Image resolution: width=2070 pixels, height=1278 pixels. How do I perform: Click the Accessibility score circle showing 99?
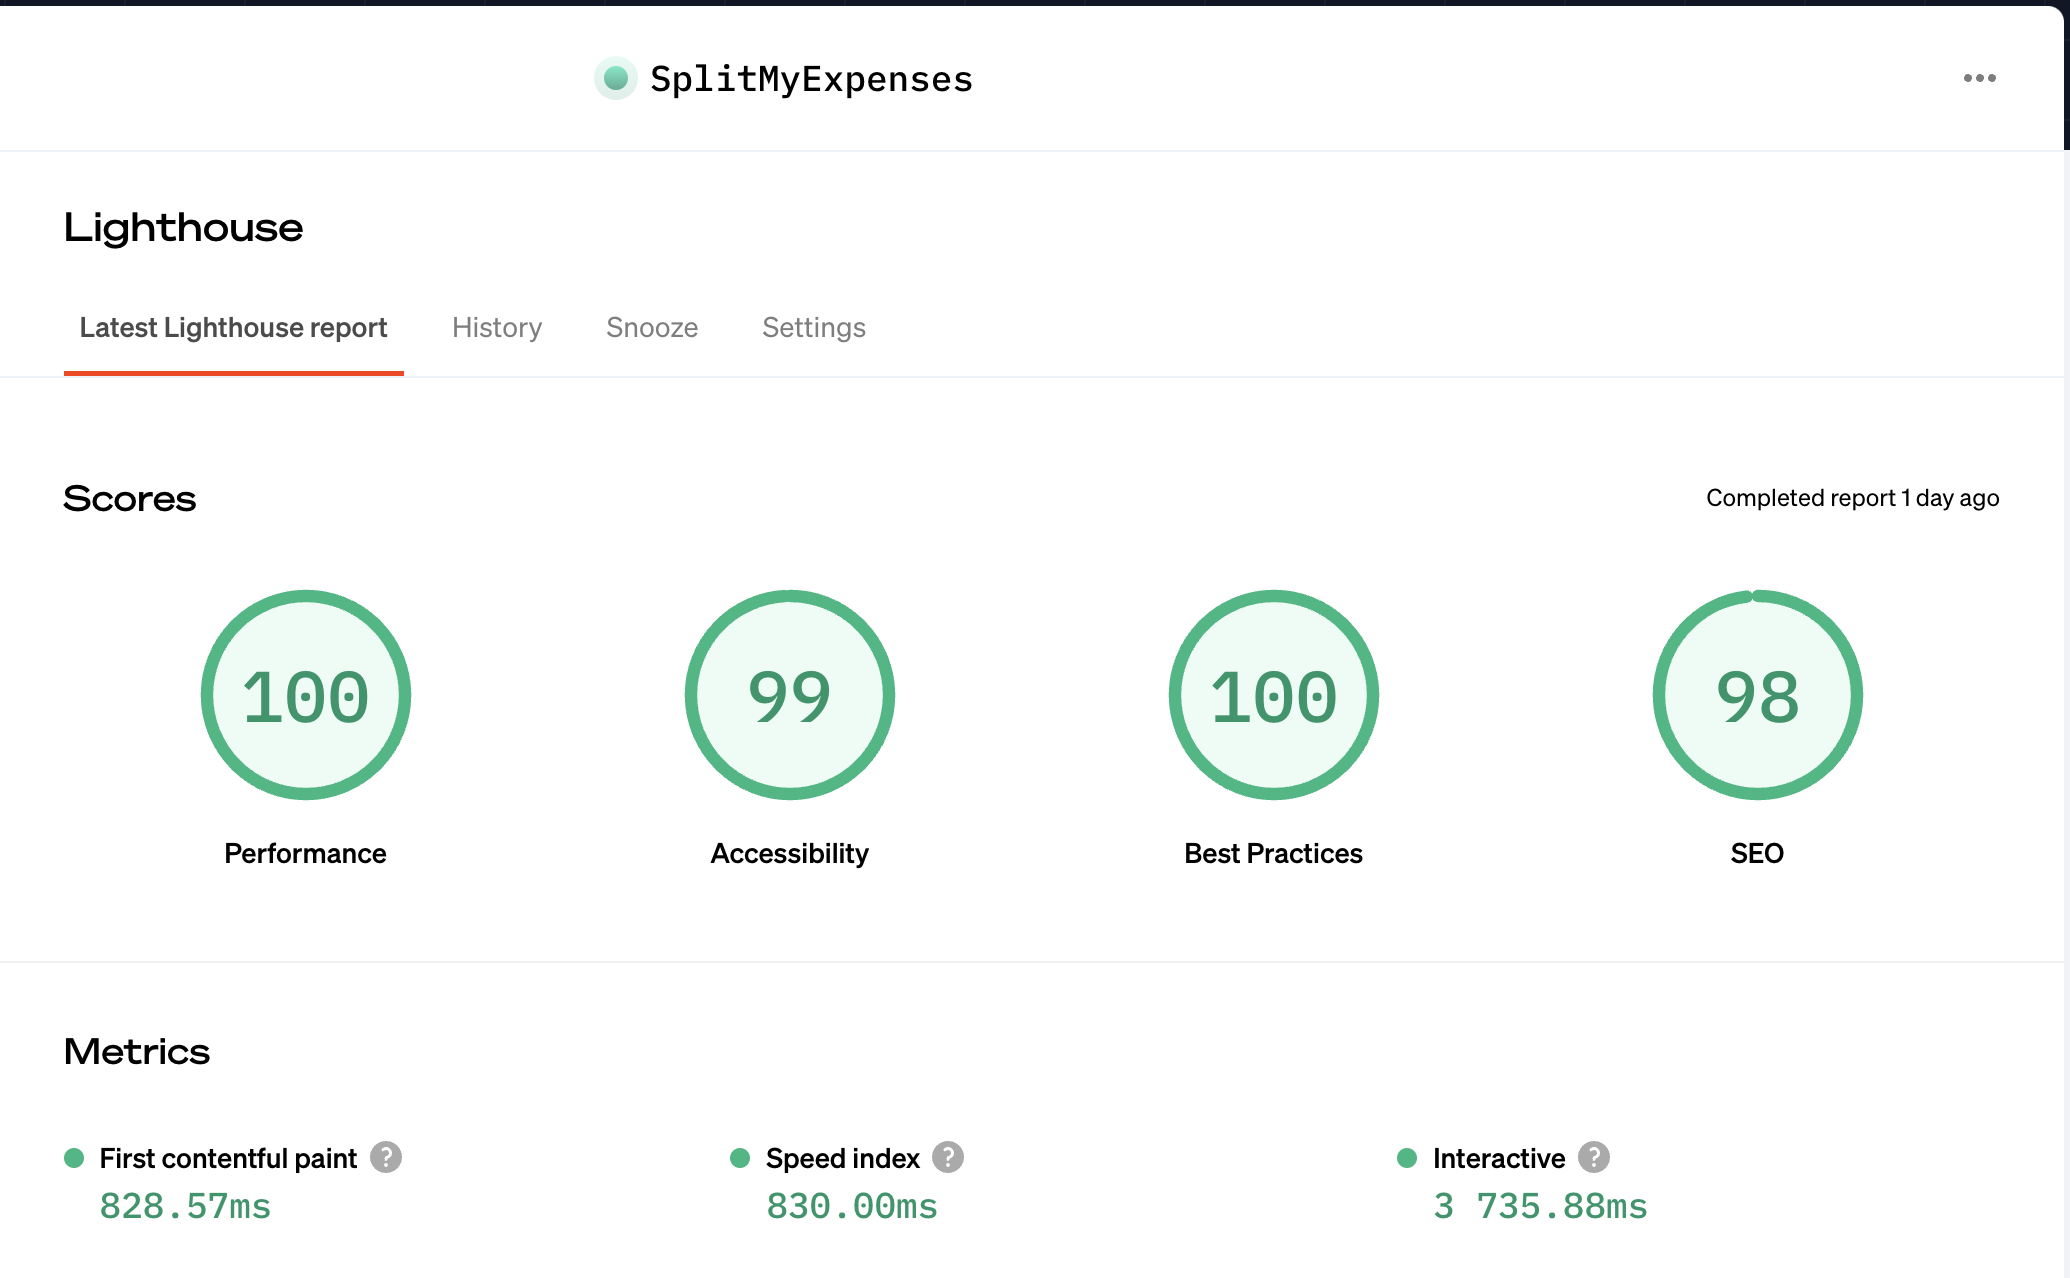pos(790,695)
